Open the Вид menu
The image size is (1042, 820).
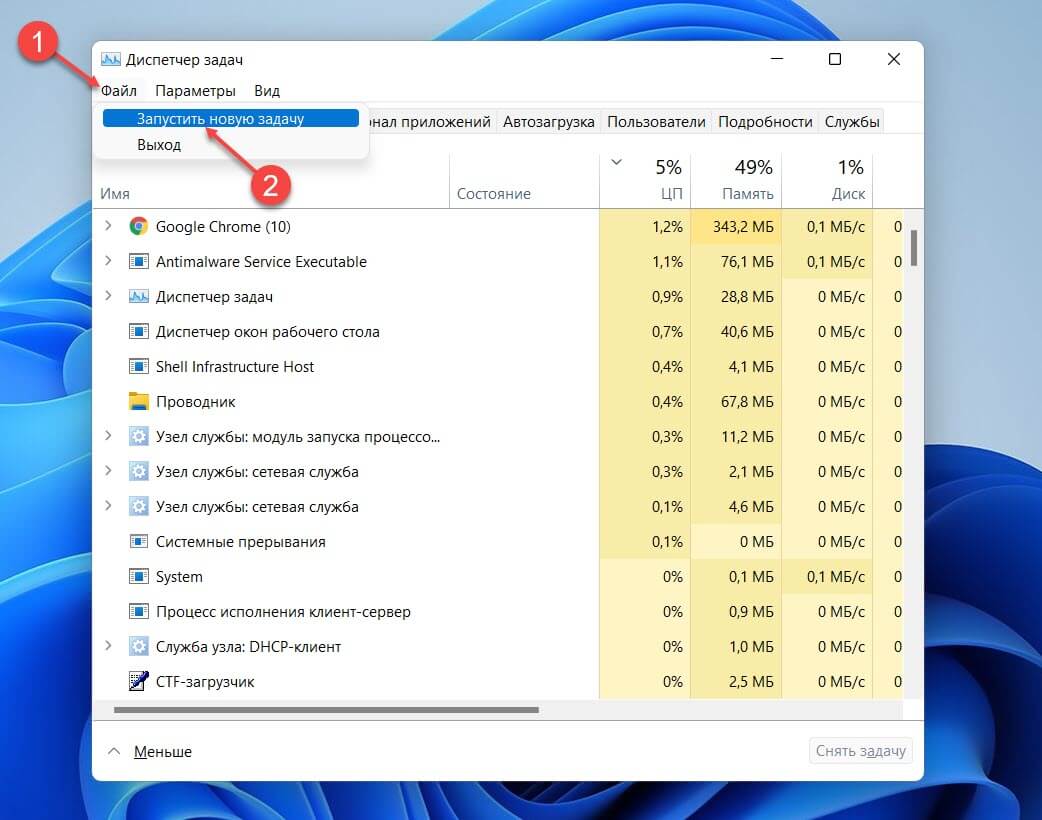[266, 90]
